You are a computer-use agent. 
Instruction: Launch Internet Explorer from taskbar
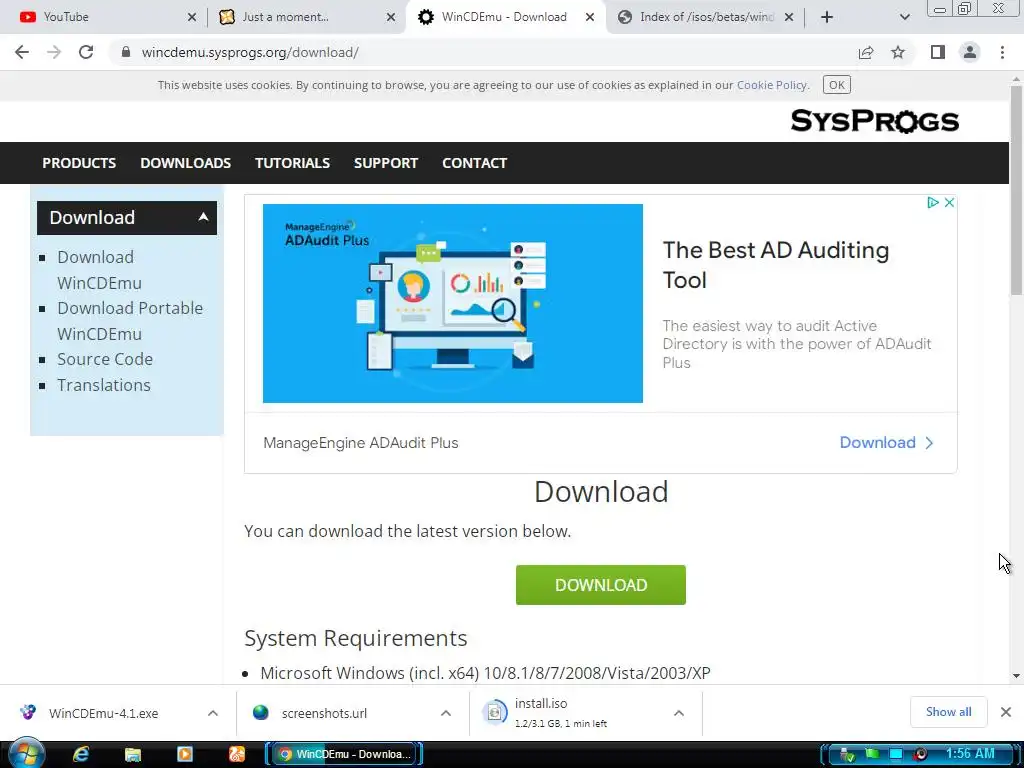(x=81, y=754)
